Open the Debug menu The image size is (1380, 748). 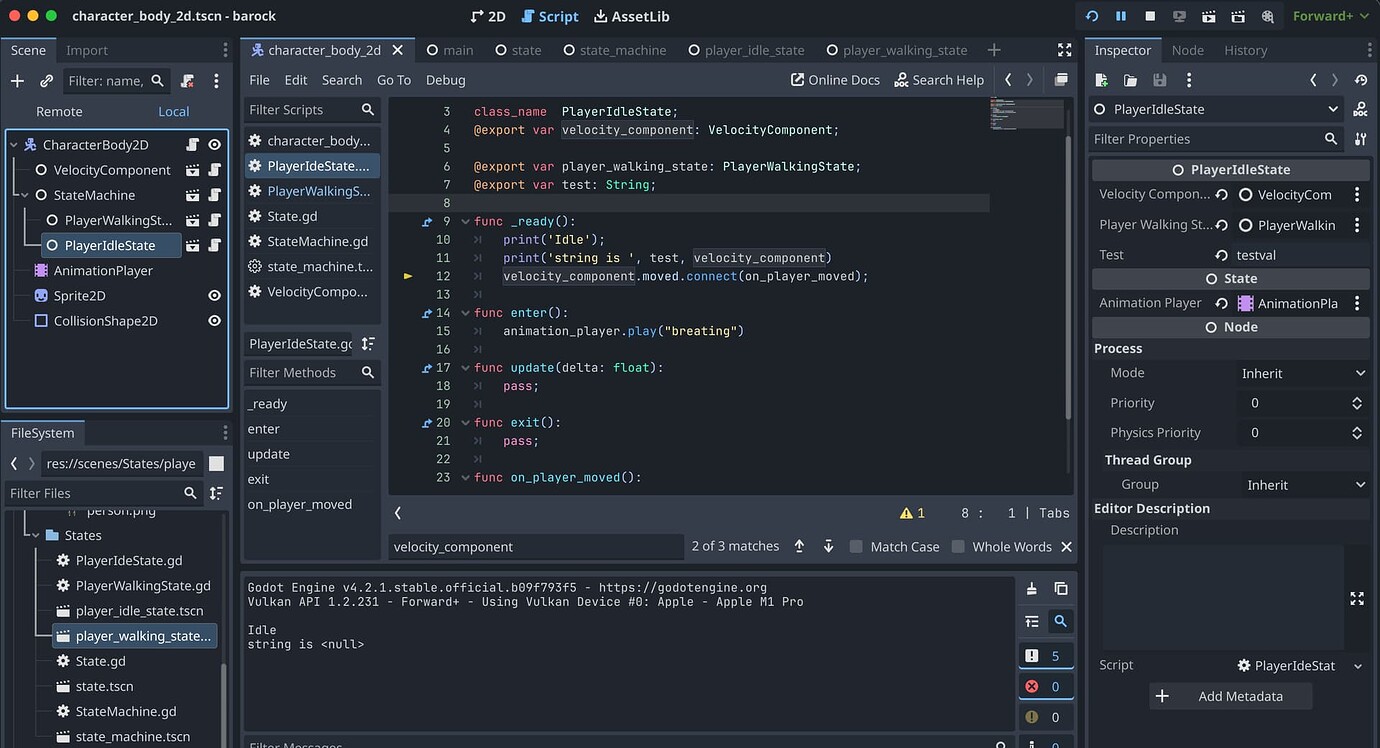(445, 80)
